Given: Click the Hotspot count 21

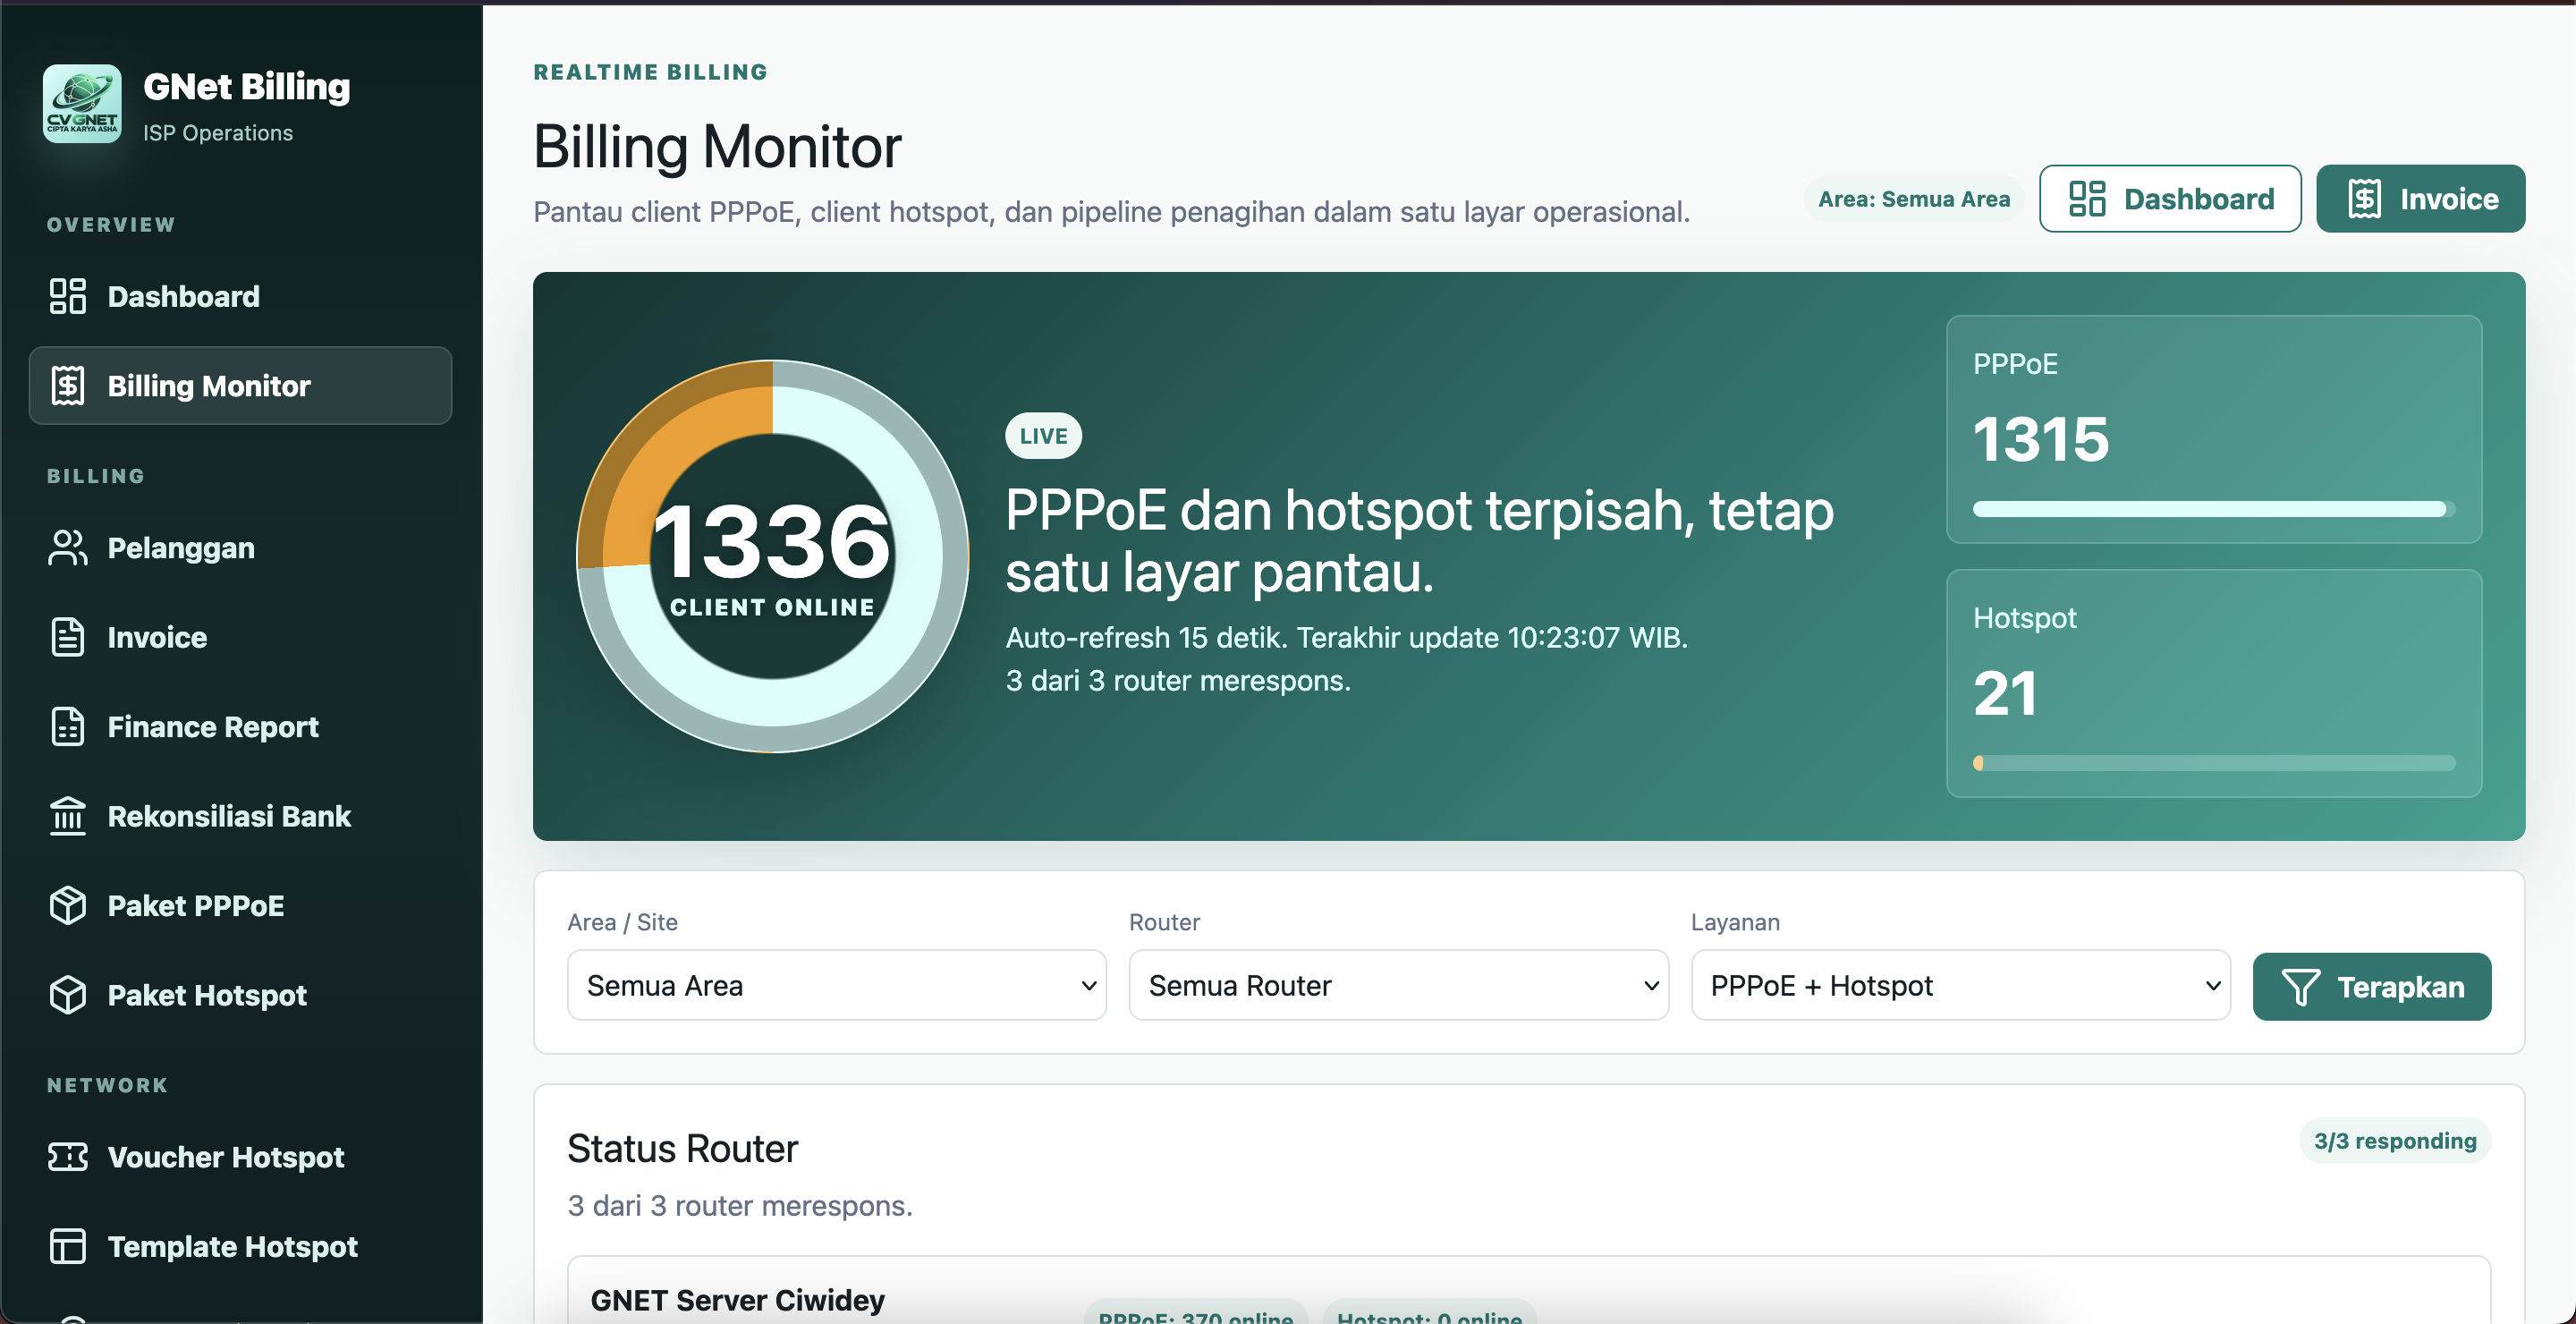Looking at the screenshot, I should point(2005,693).
